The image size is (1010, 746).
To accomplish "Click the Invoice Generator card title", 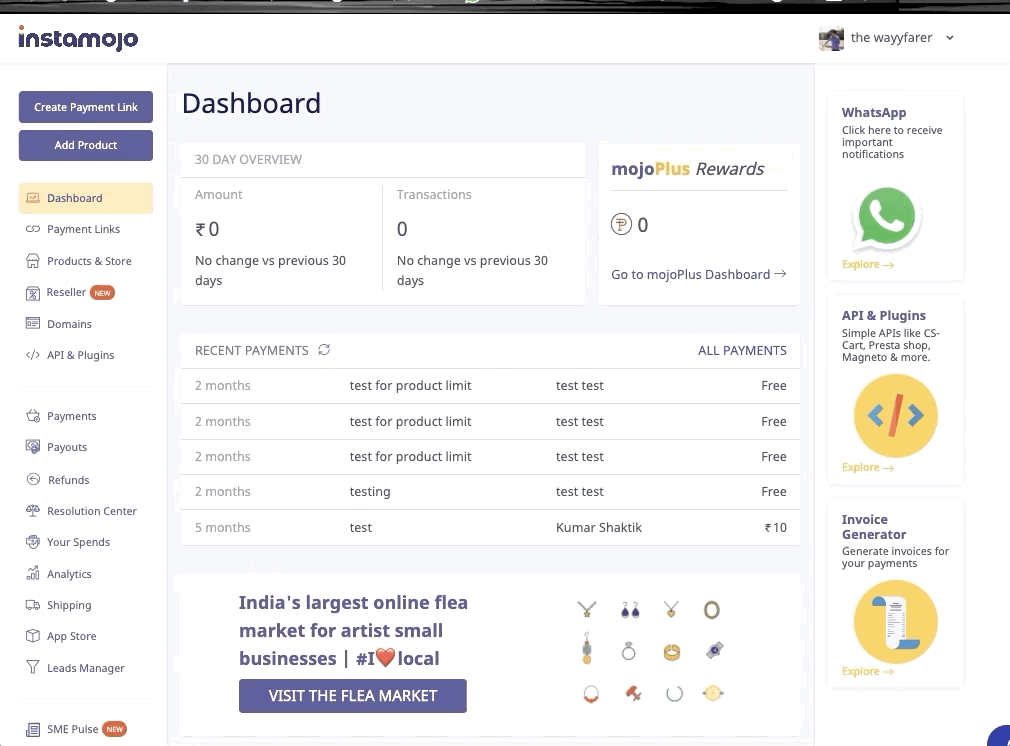I will (x=873, y=526).
